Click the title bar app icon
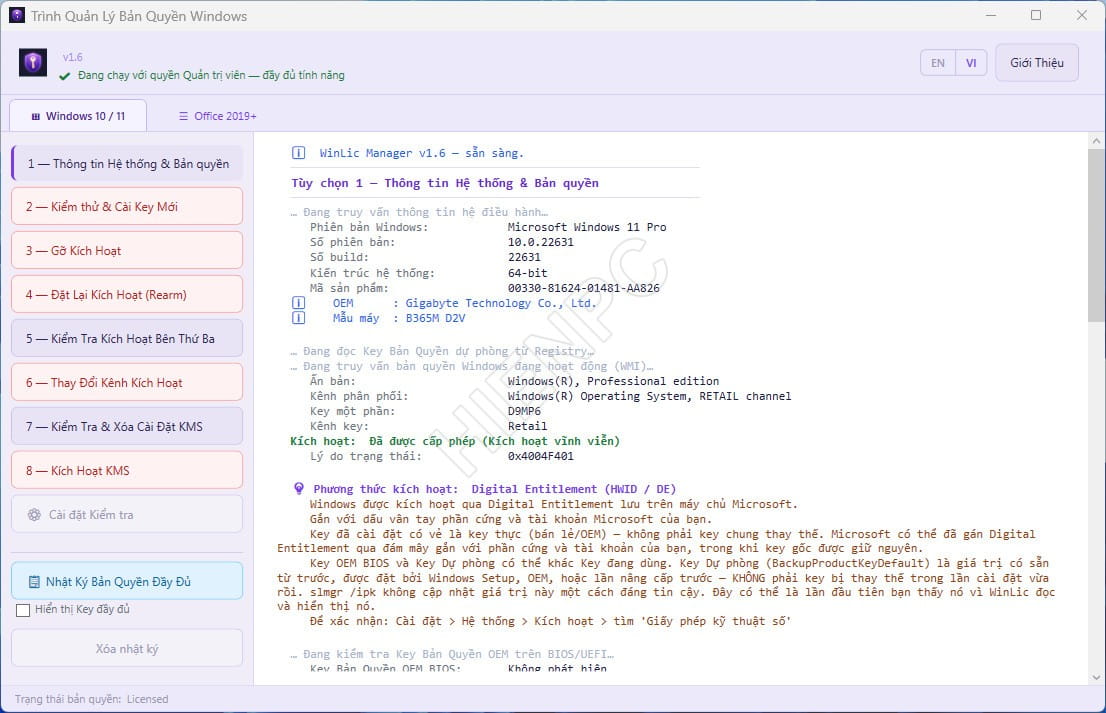The width and height of the screenshot is (1106, 713). (x=17, y=16)
